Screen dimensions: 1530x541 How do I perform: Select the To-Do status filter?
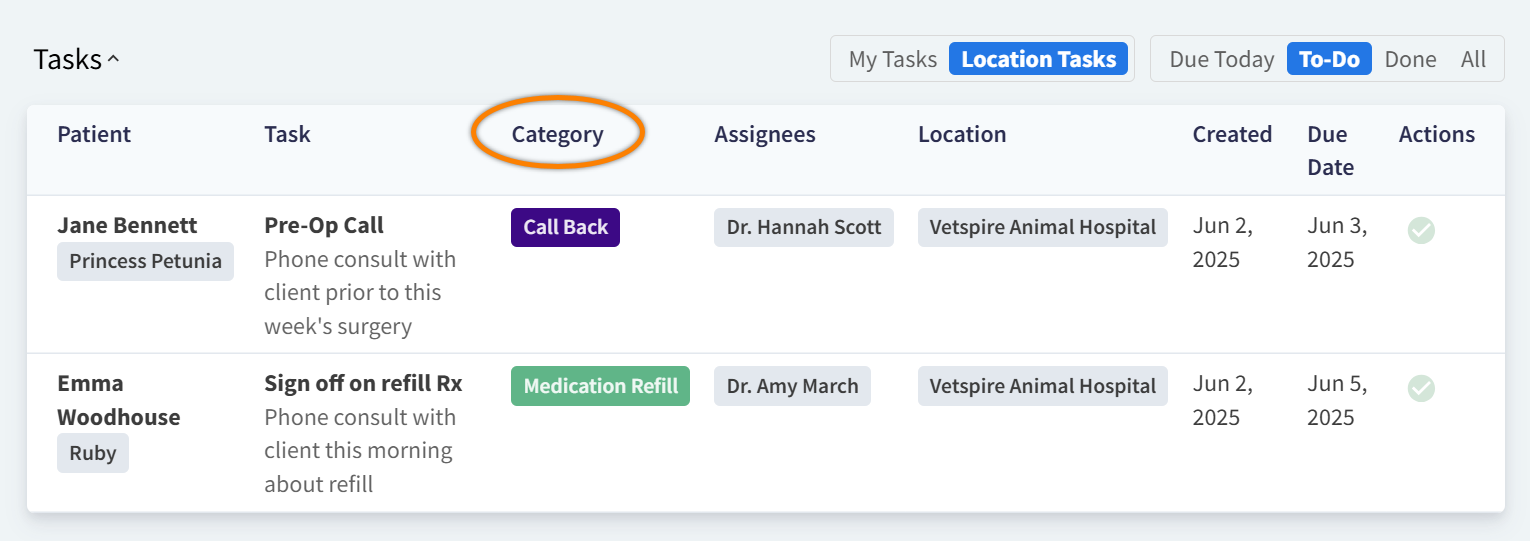tap(1329, 59)
